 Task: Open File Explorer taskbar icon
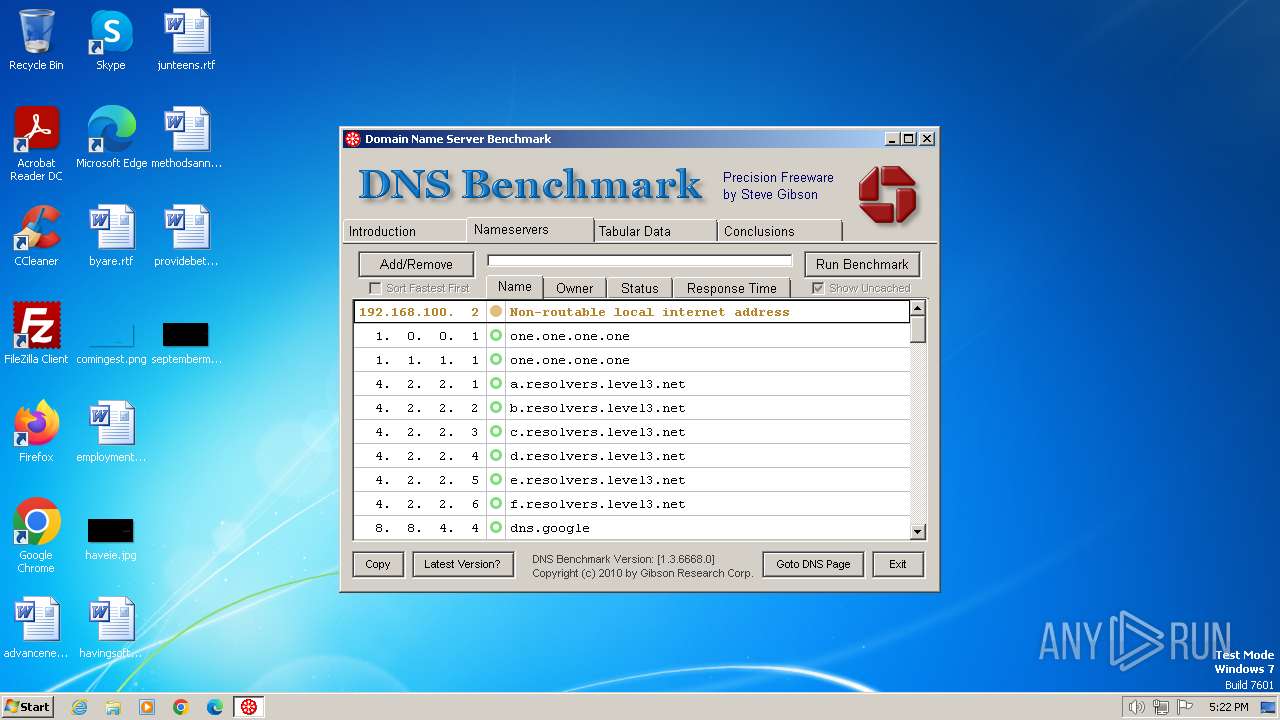113,707
